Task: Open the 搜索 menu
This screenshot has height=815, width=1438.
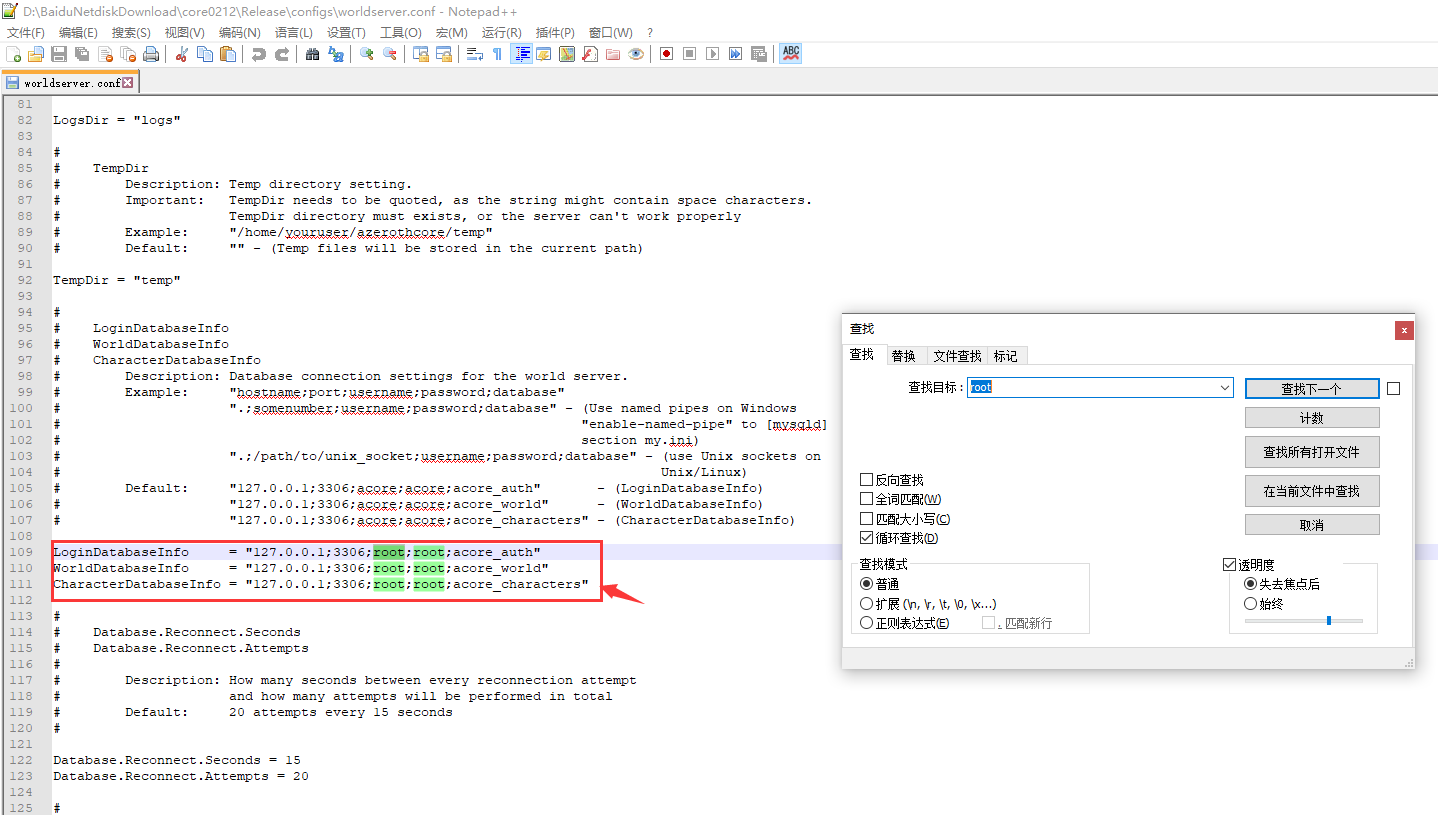Action: pos(131,33)
